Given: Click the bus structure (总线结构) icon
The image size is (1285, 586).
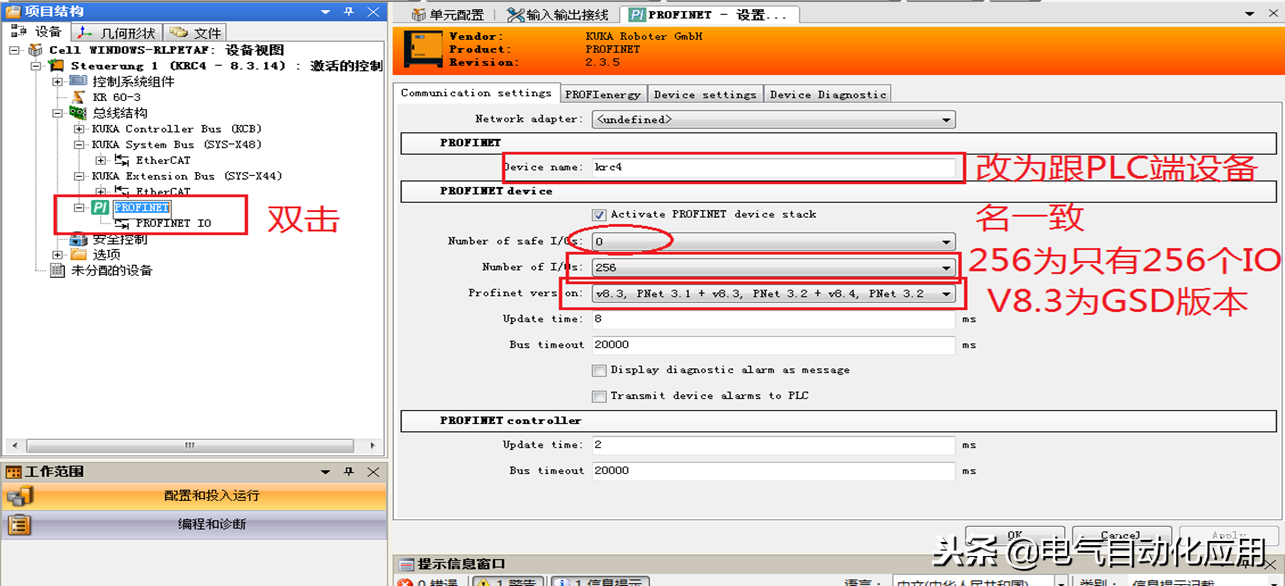Looking at the screenshot, I should tap(78, 113).
